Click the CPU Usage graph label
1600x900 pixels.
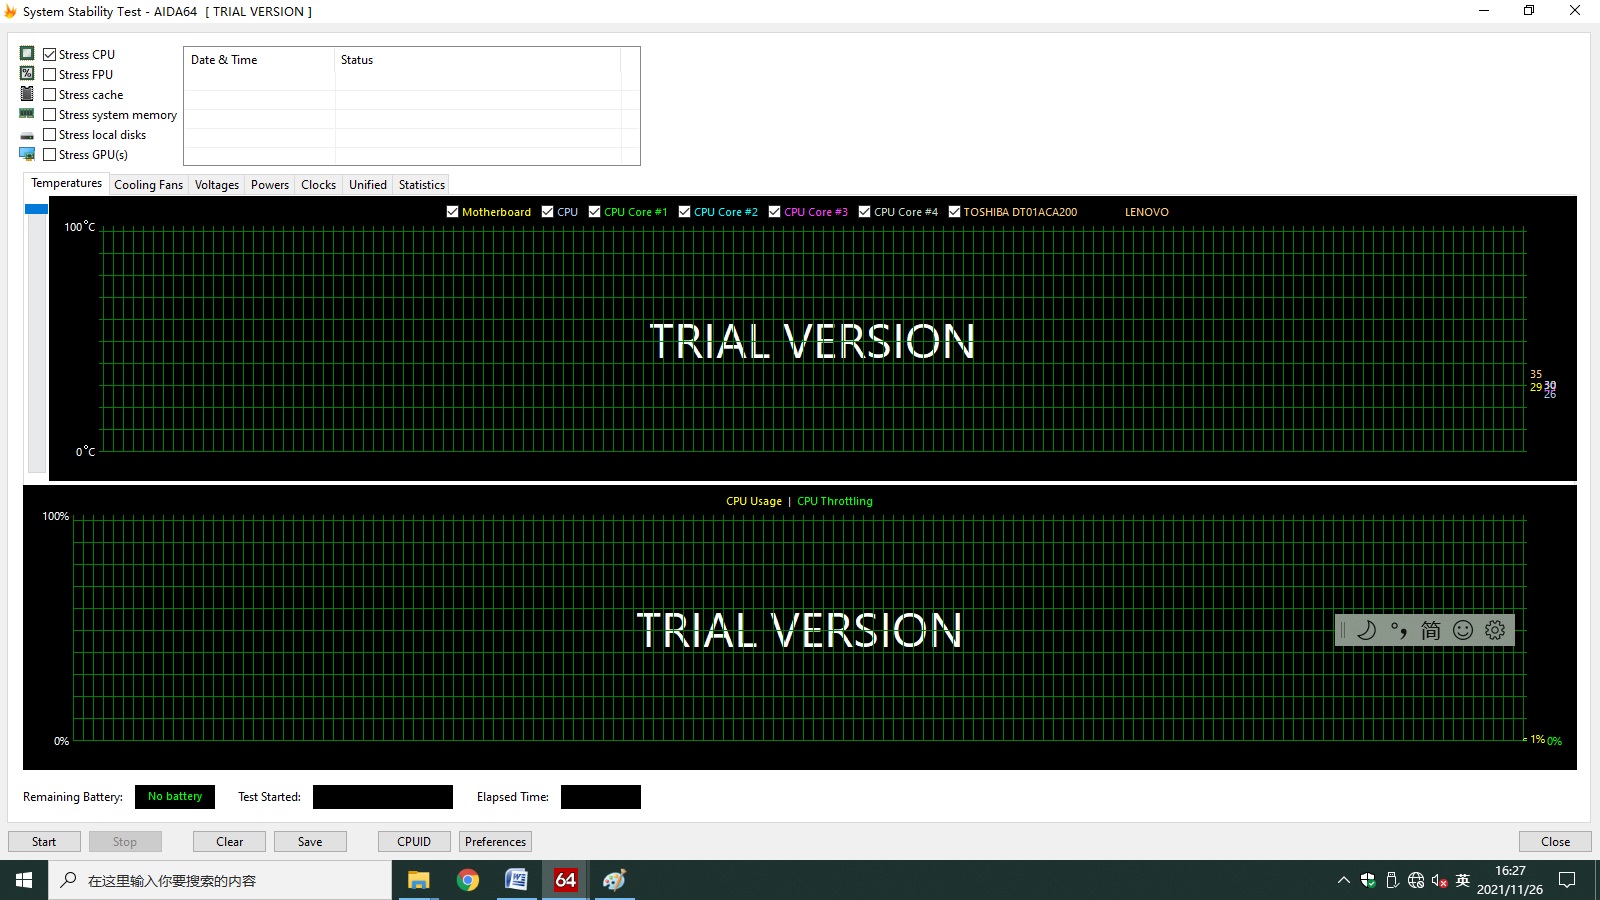pos(754,501)
